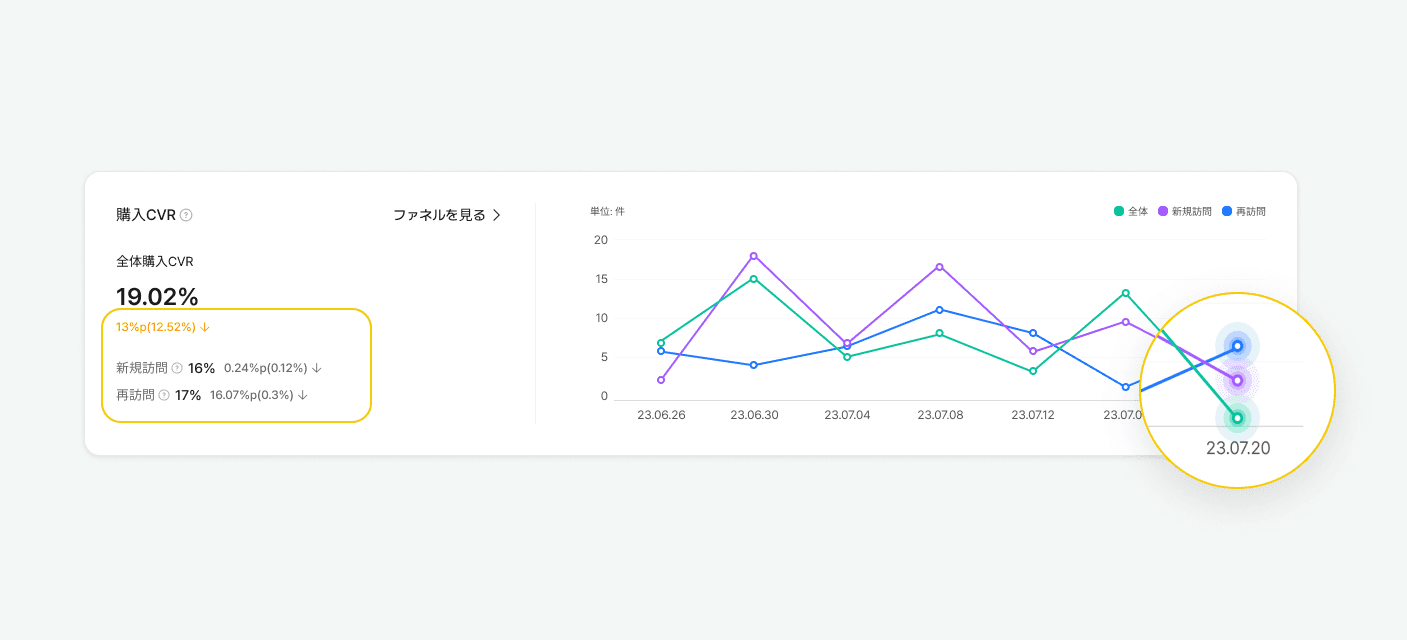Click purple 新規訪問 legend color dot
This screenshot has width=1407, height=640.
(x=1163, y=211)
